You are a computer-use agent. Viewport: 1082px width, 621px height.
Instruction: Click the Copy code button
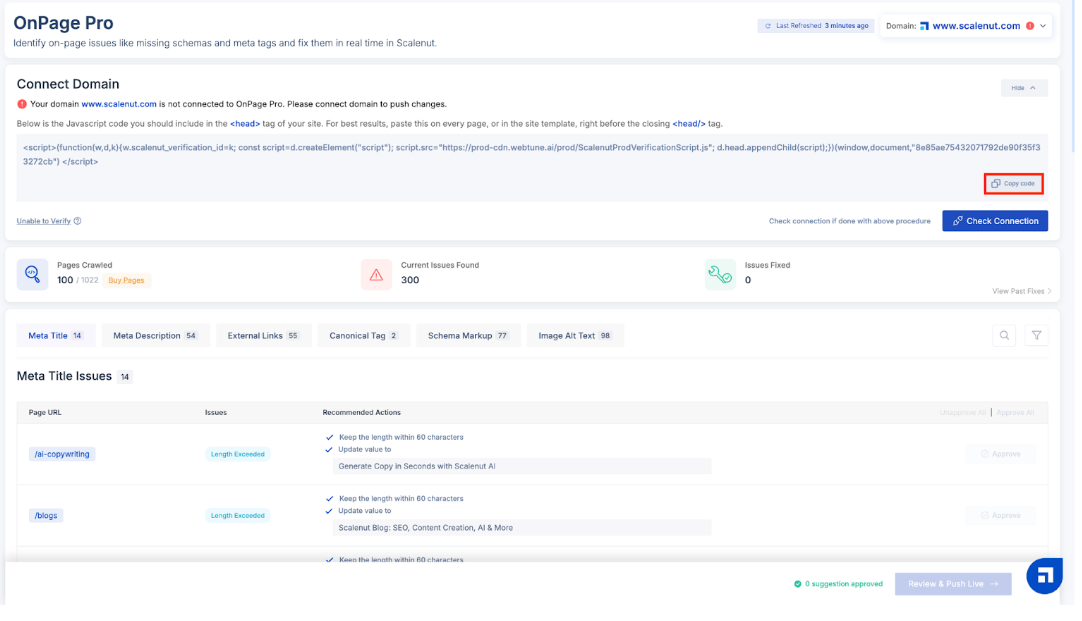1013,184
